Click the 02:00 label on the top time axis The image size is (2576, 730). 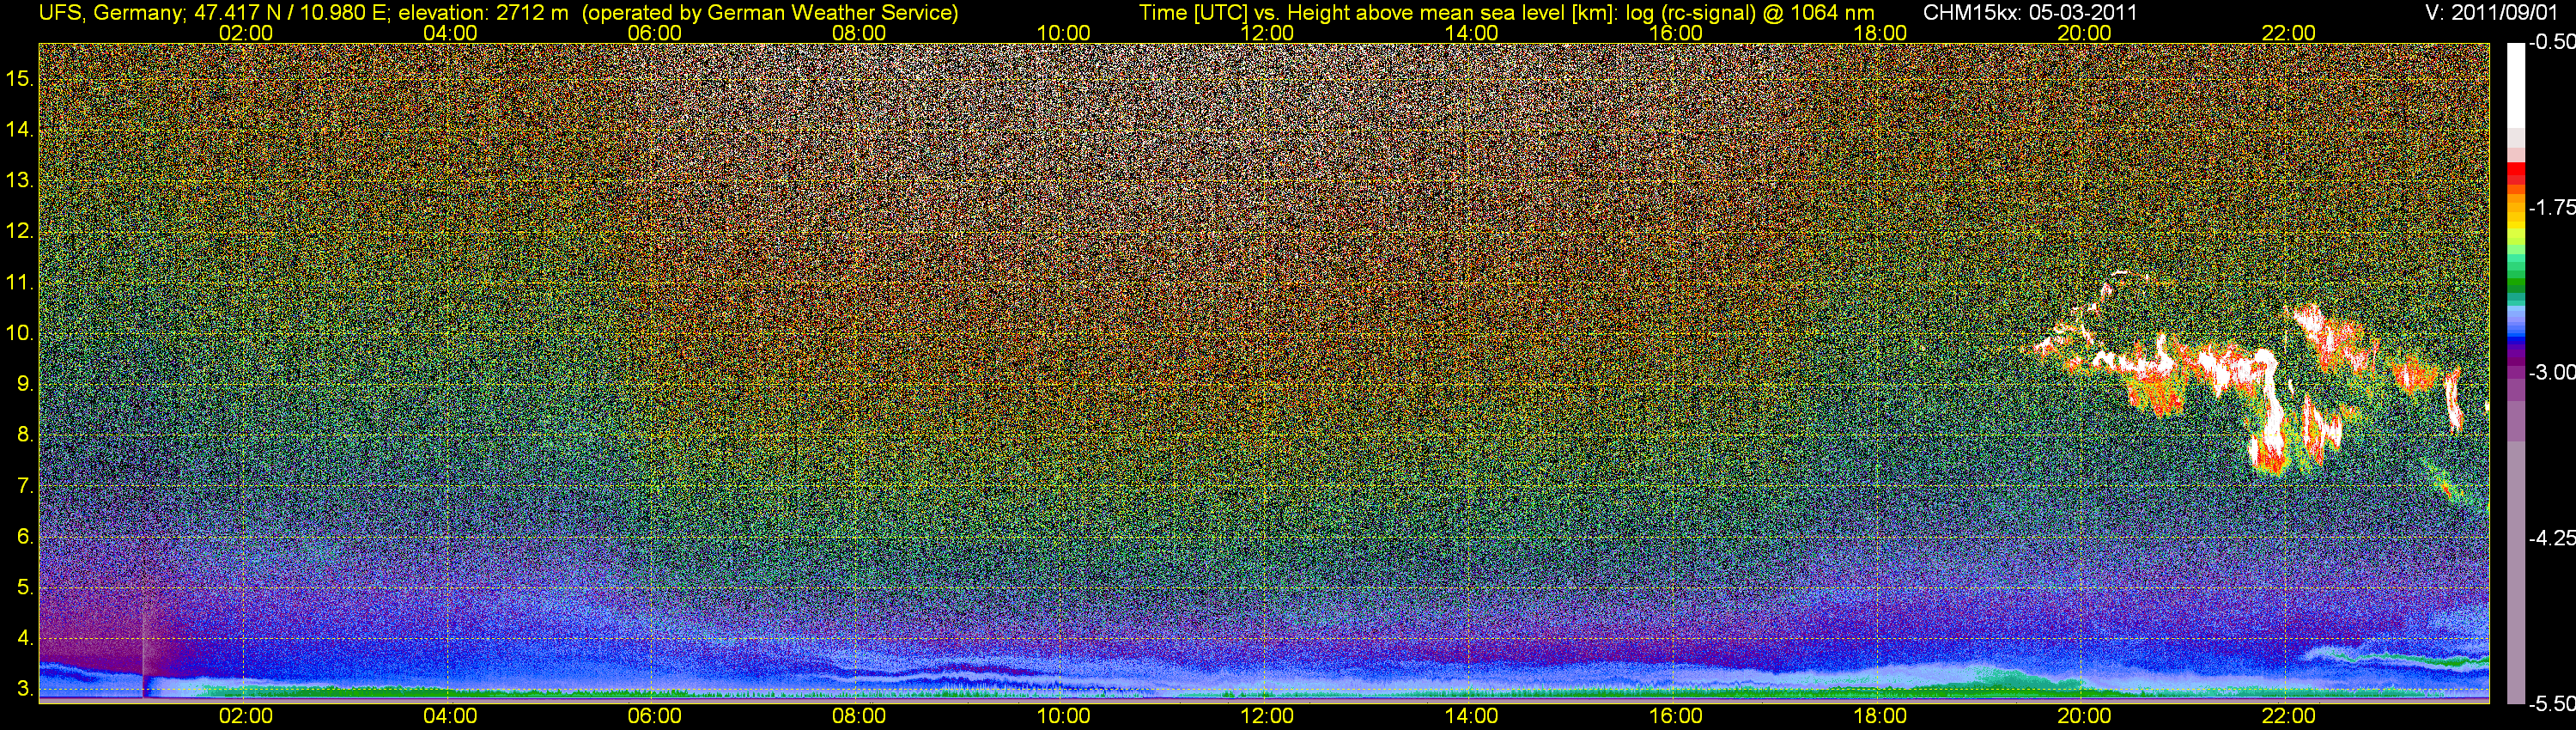pyautogui.click(x=245, y=33)
